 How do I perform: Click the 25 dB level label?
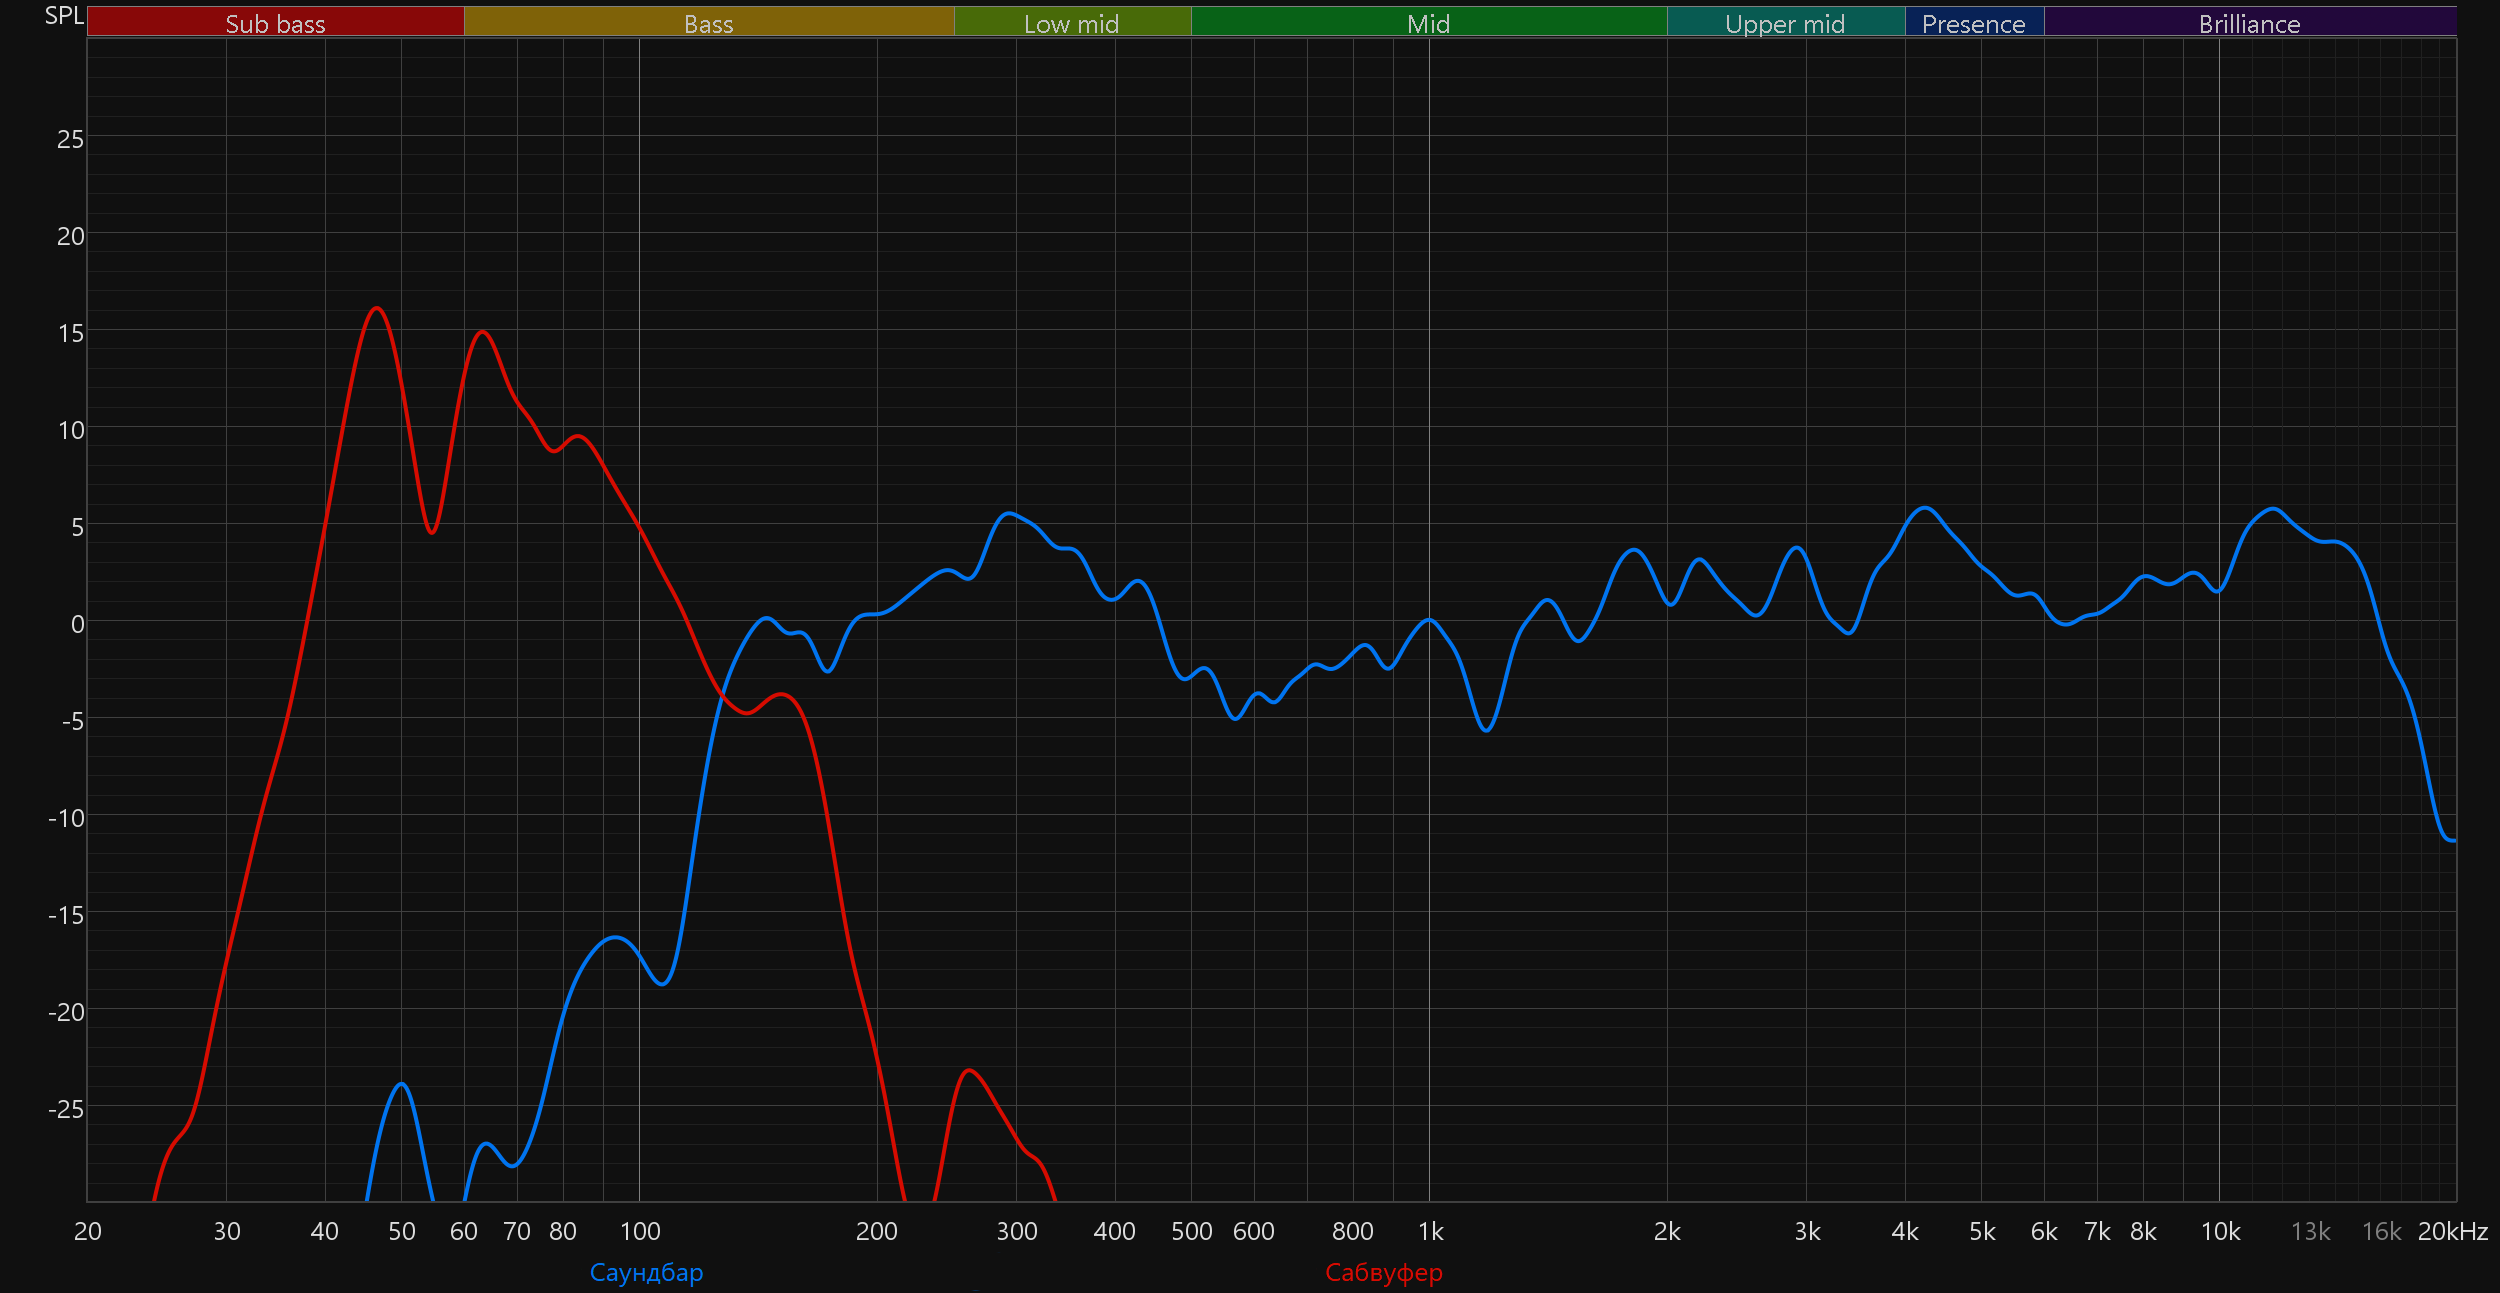click(x=70, y=139)
